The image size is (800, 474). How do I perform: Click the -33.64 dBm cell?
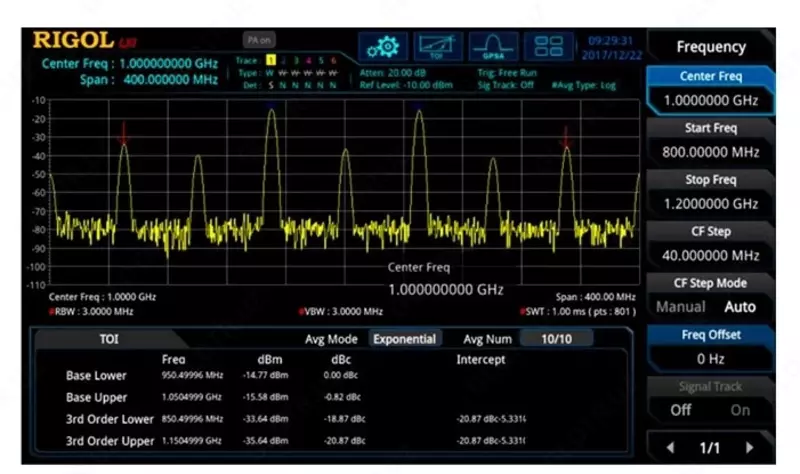pos(265,419)
